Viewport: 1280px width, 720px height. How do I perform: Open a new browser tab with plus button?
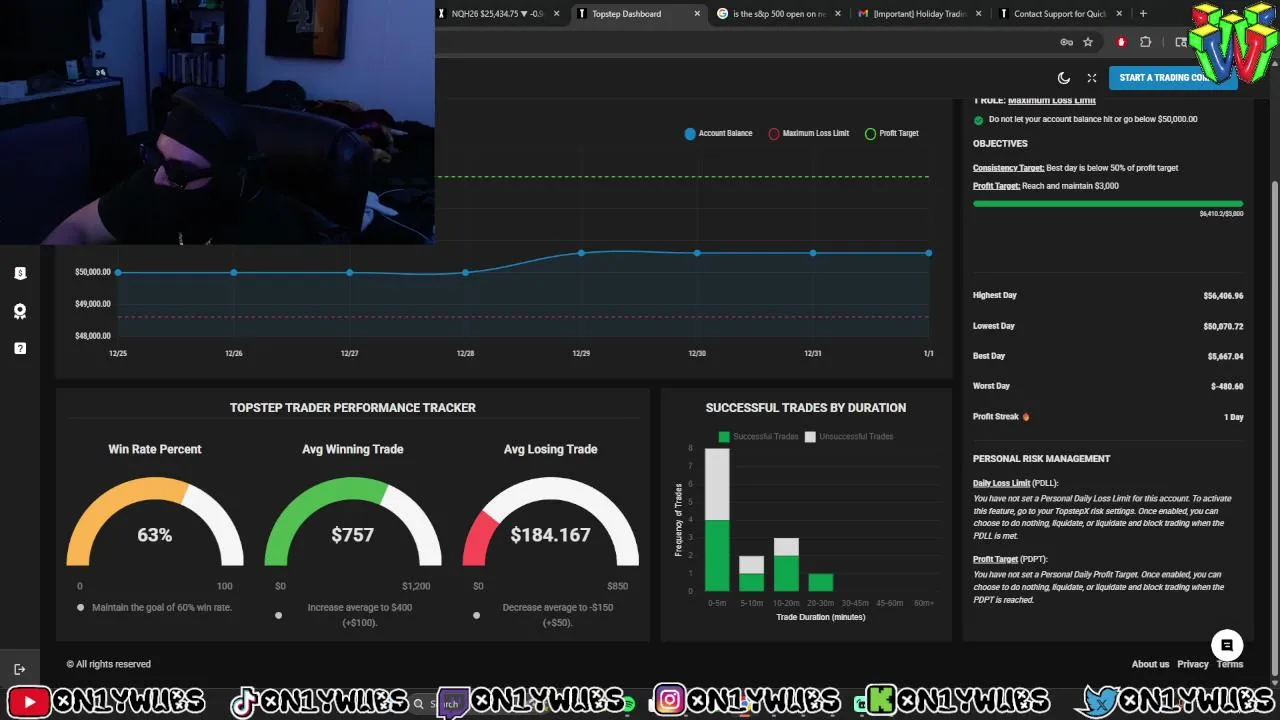pyautogui.click(x=1143, y=14)
